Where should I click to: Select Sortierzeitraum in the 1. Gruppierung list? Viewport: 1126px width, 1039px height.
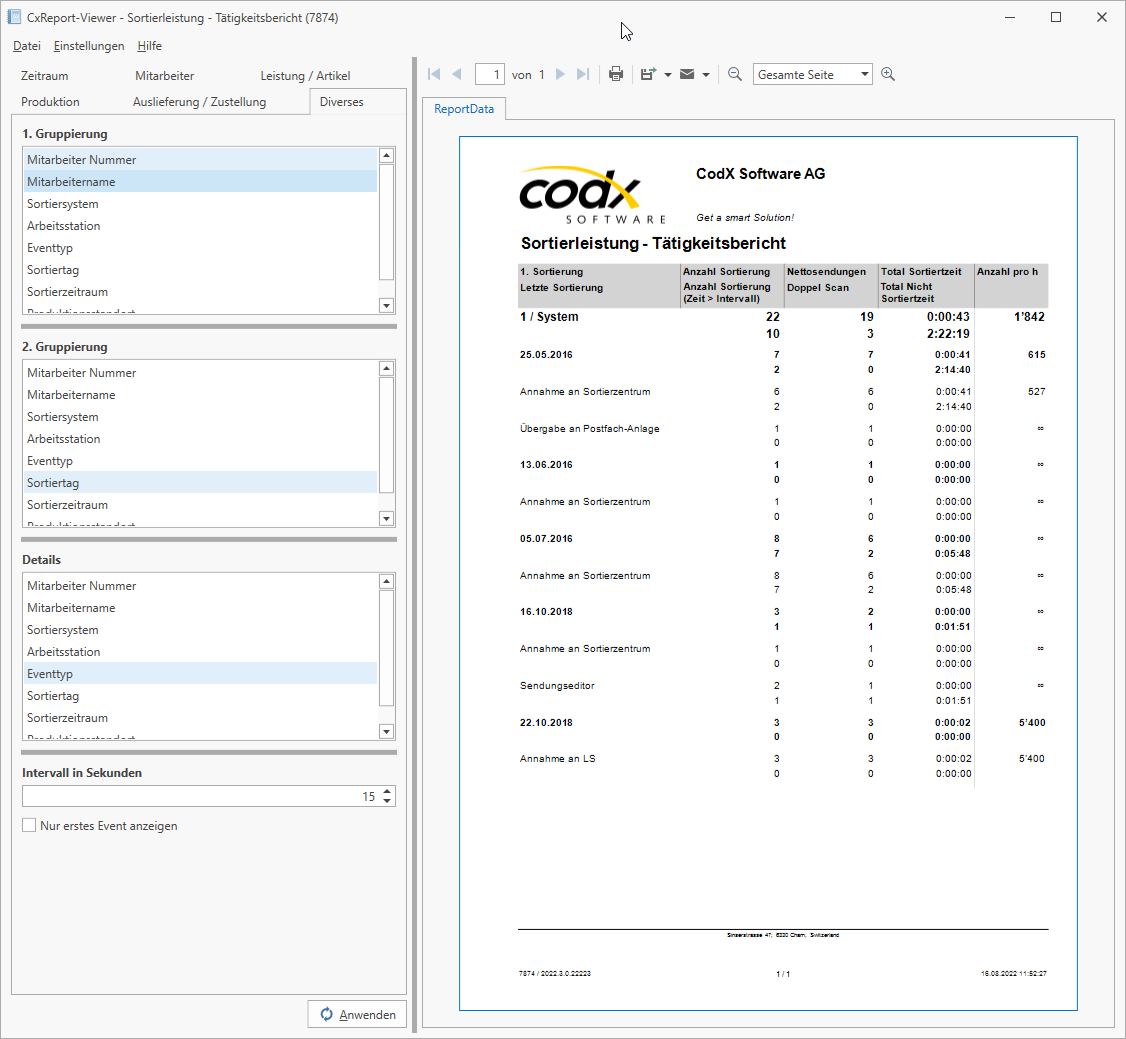(x=200, y=292)
